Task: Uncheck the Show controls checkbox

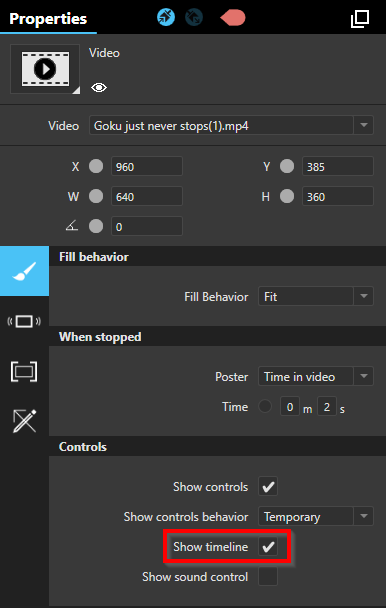Action: [x=268, y=486]
